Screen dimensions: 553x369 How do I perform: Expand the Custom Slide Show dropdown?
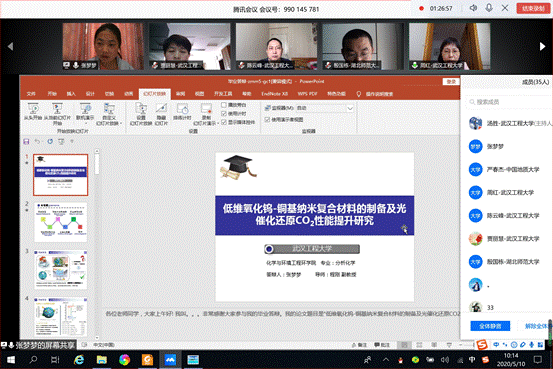121,123
